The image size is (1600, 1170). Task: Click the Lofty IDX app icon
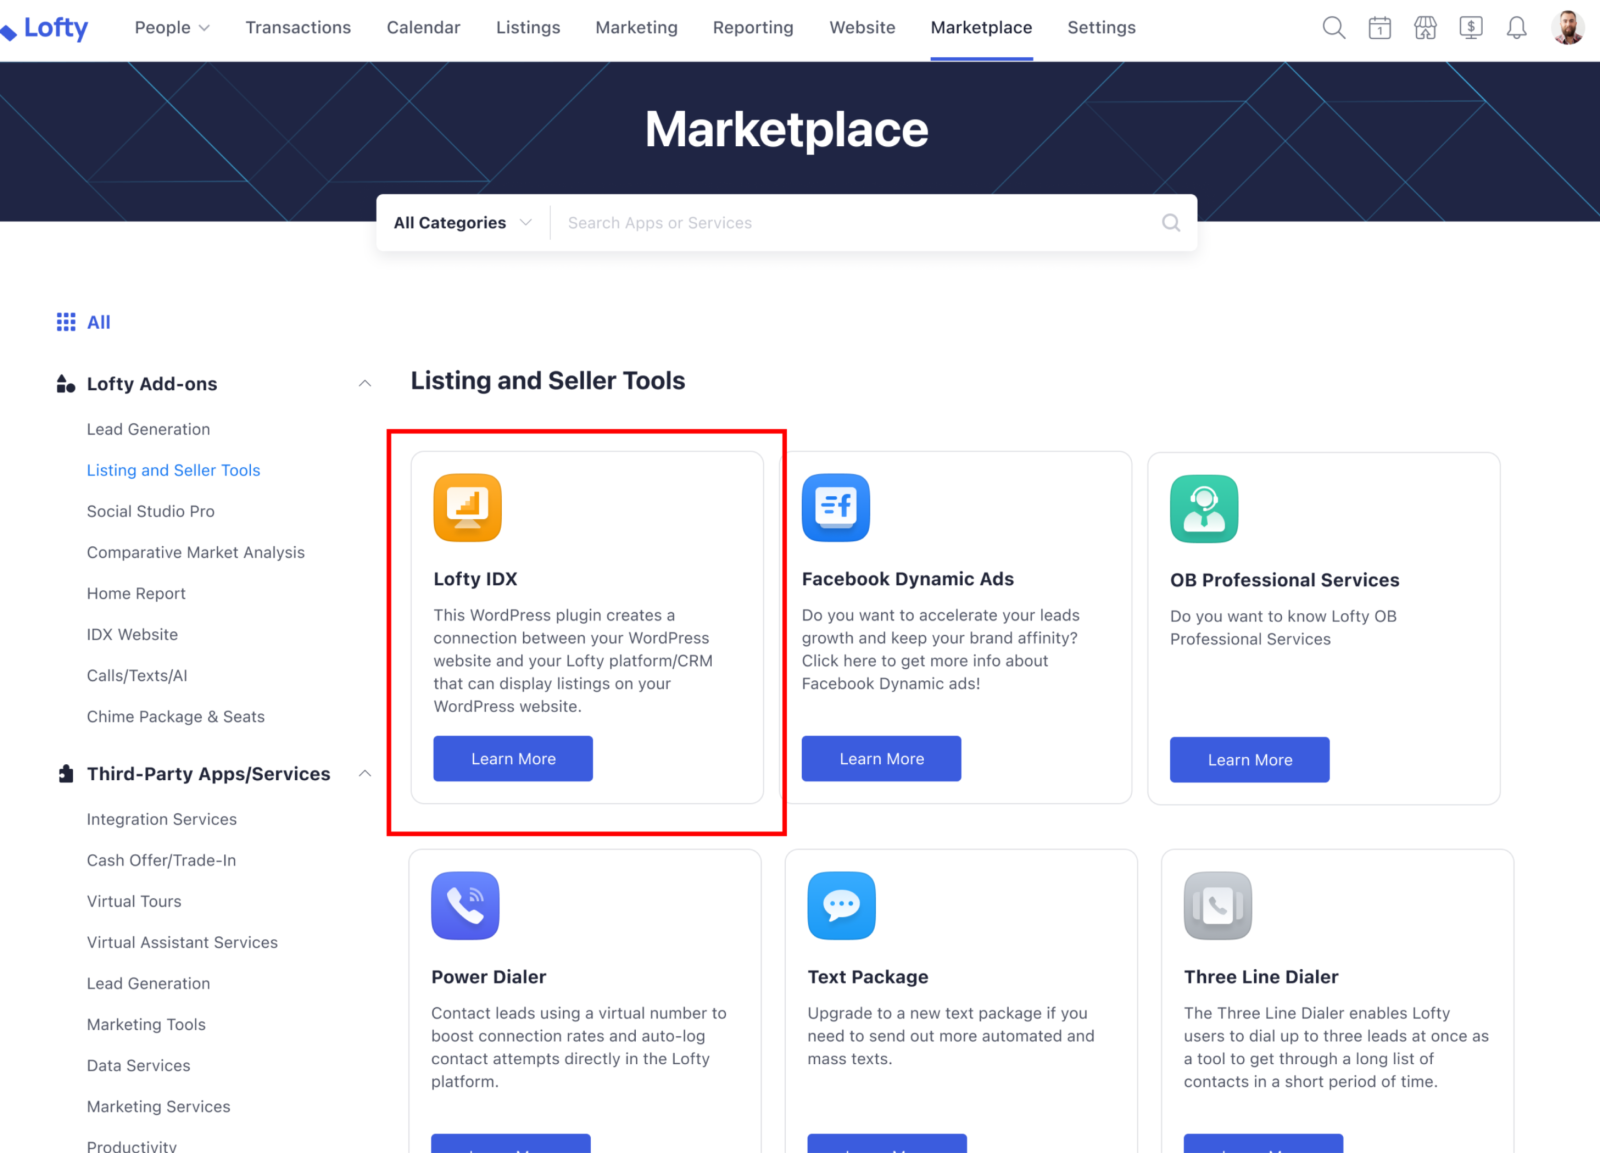[x=467, y=507]
